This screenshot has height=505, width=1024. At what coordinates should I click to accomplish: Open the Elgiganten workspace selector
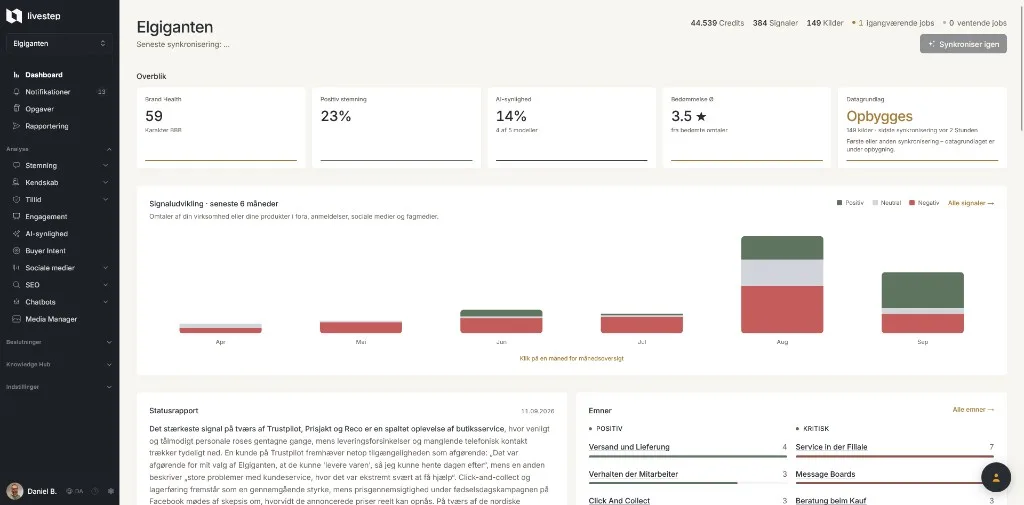pyautogui.click(x=59, y=44)
